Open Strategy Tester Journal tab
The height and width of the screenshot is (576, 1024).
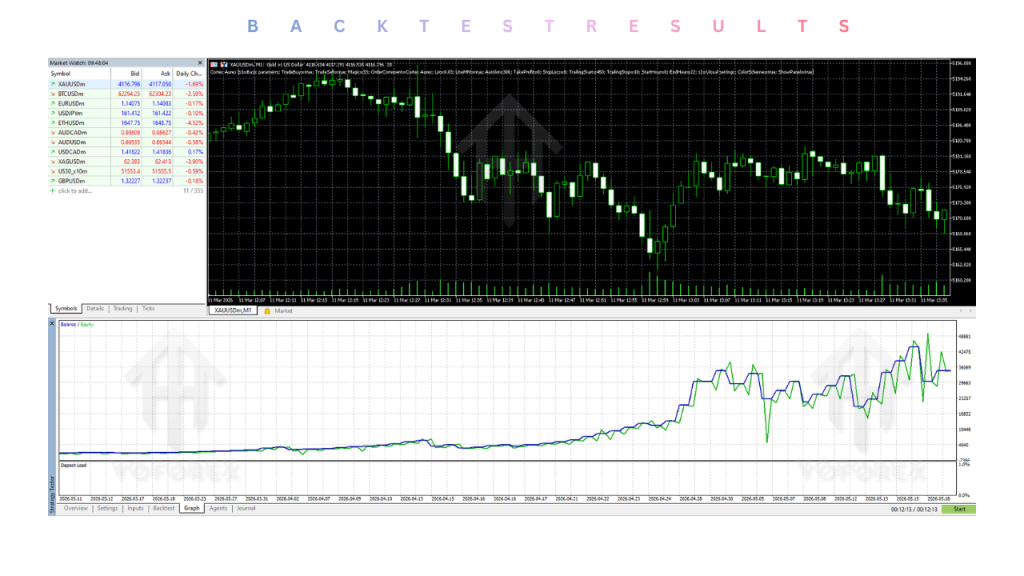246,508
